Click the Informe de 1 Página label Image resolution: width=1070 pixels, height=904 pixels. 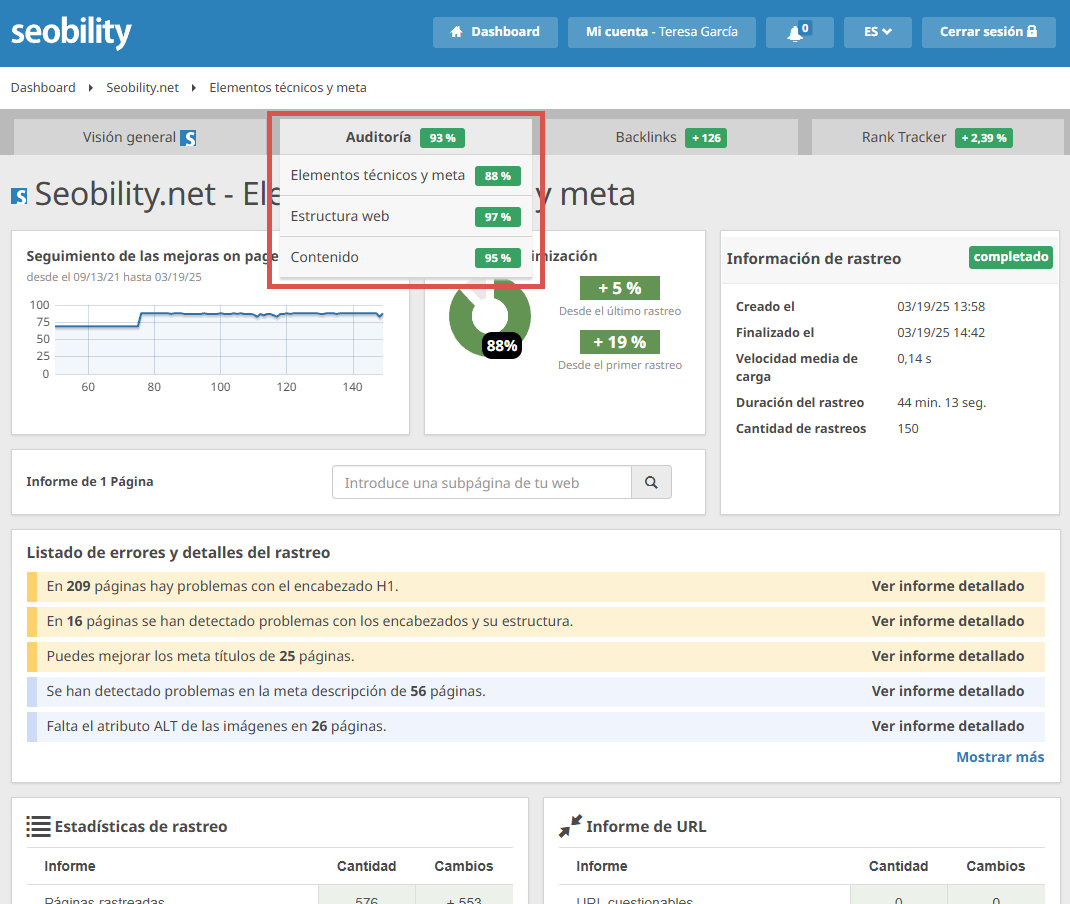point(90,482)
